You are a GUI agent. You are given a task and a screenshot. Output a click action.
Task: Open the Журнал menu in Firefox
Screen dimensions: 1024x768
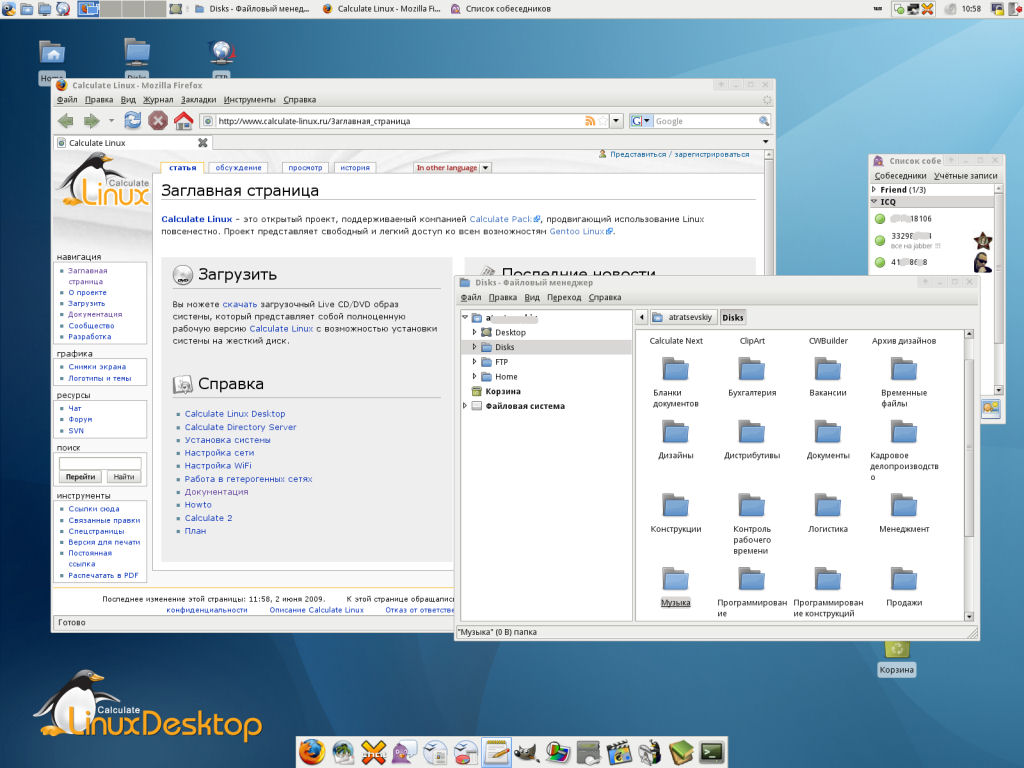tap(157, 100)
